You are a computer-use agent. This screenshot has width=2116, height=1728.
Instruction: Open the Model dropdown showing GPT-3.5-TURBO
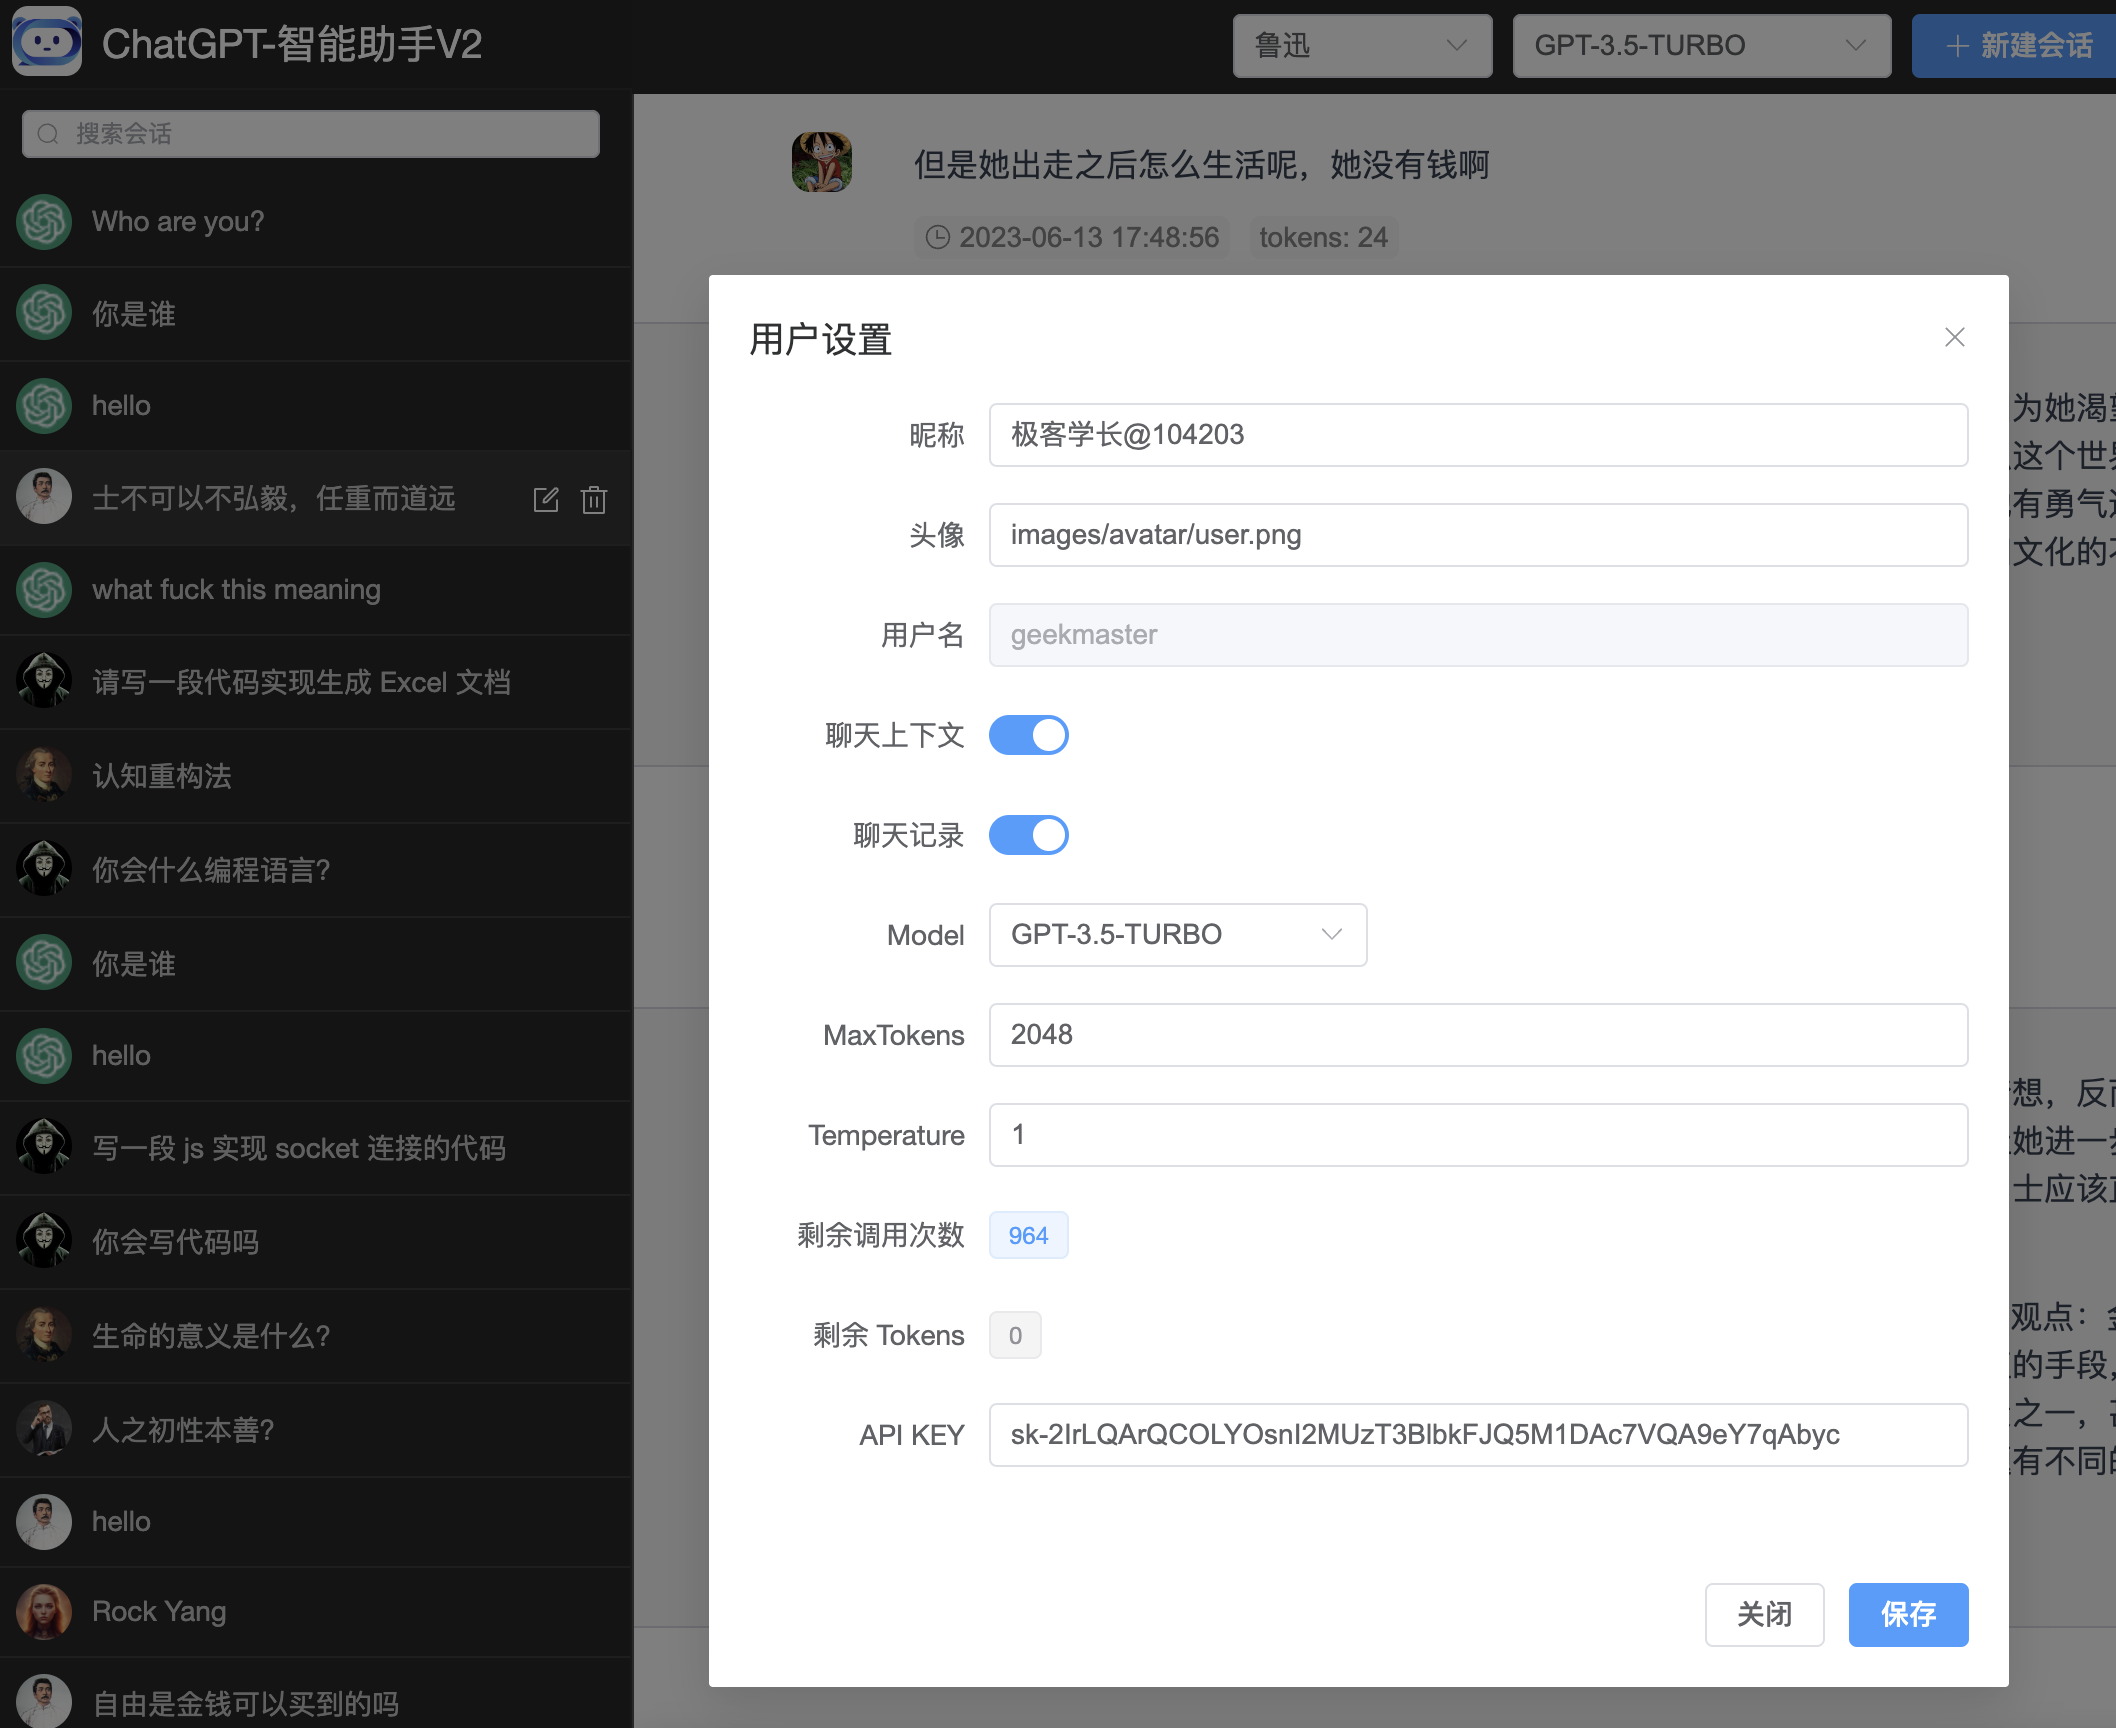[x=1177, y=934]
